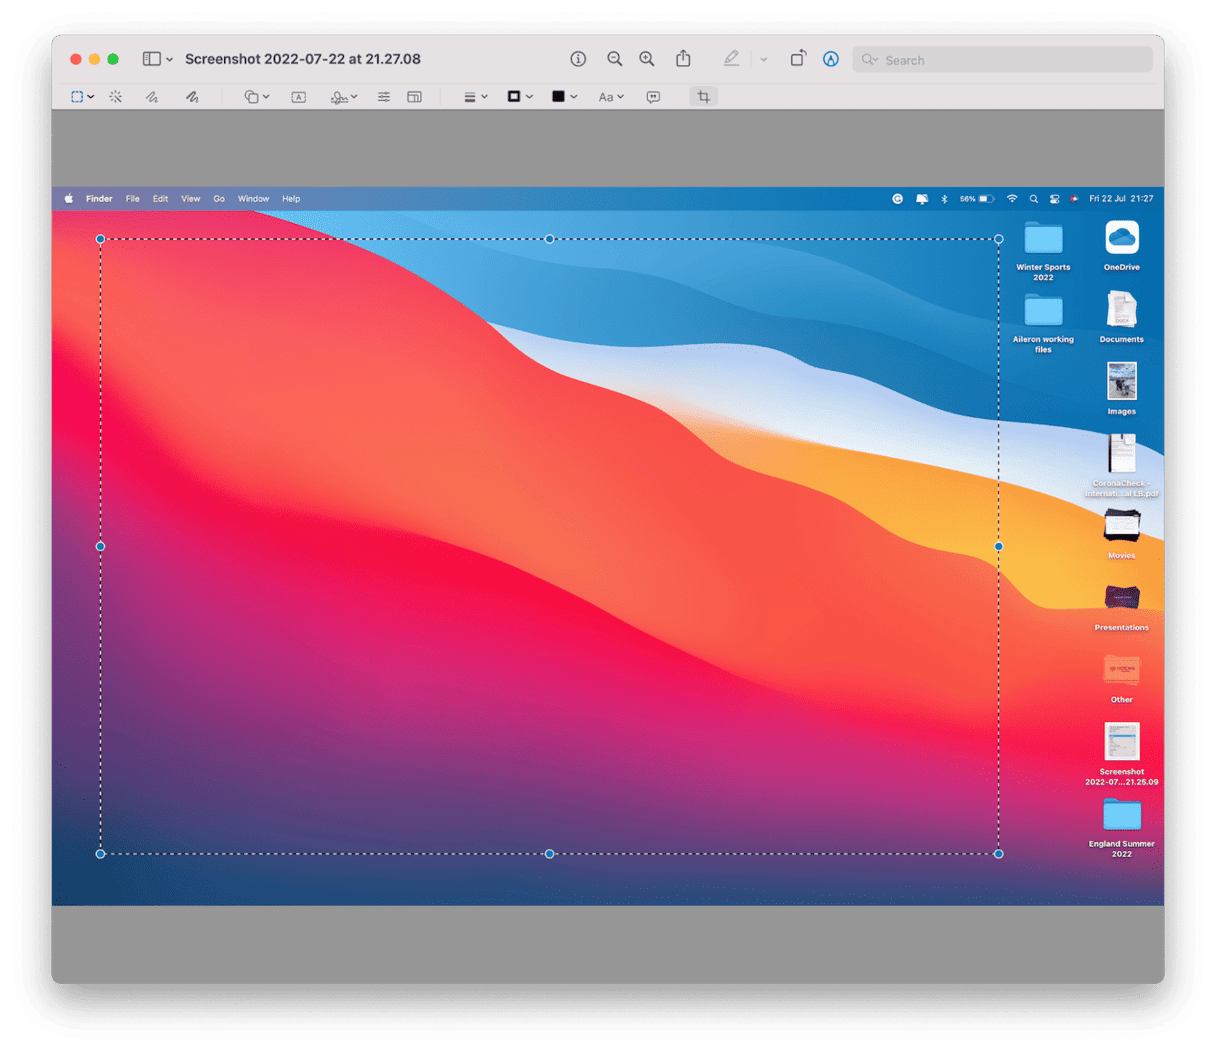
Task: Toggle the sidebar view panel
Action: (149, 58)
